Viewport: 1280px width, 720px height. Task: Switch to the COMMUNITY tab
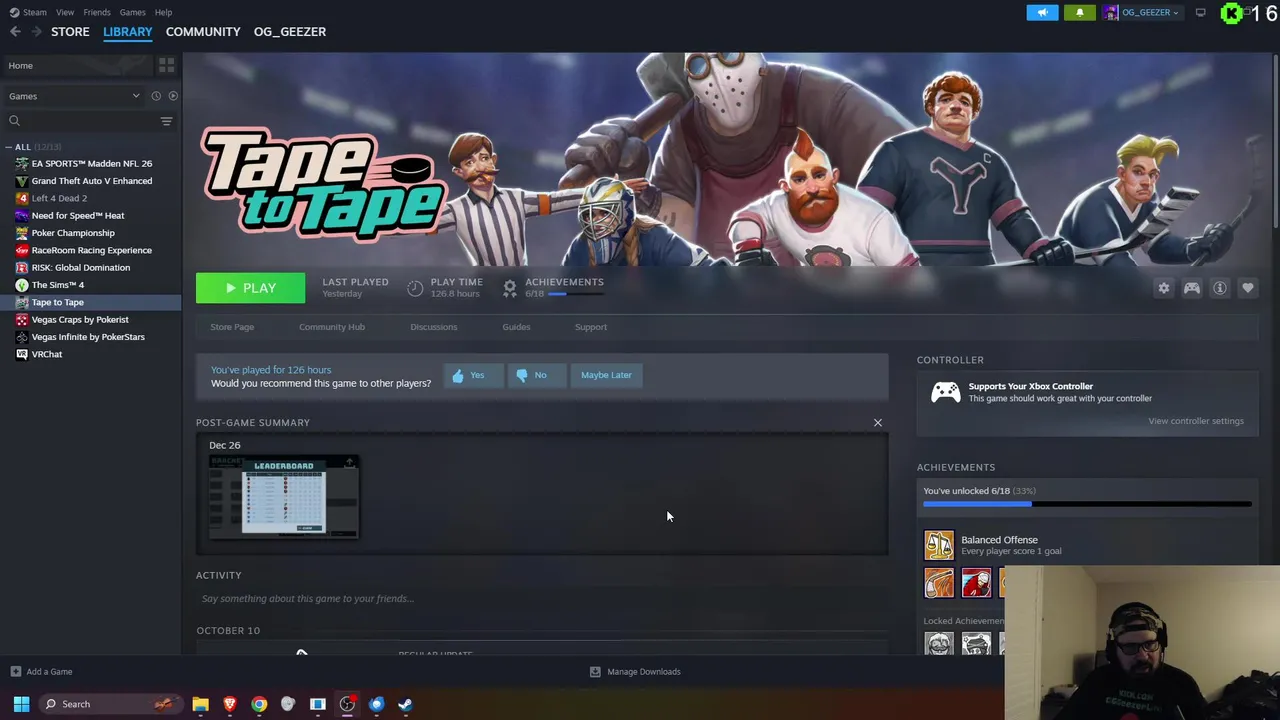click(203, 32)
